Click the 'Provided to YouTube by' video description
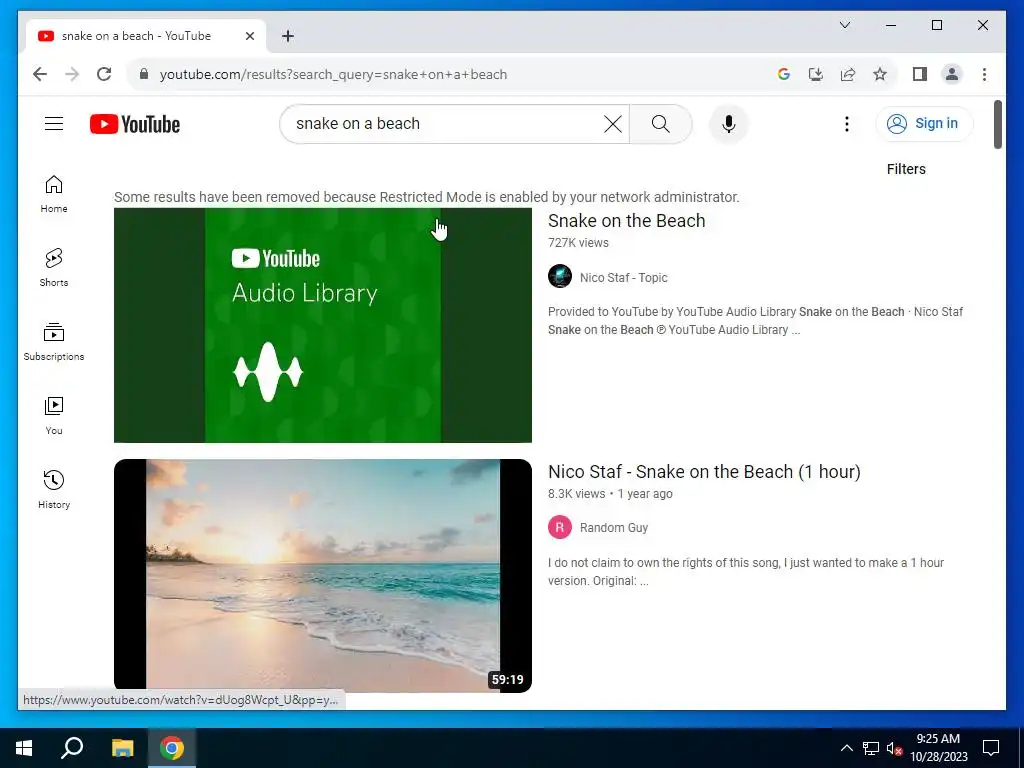 point(755,321)
